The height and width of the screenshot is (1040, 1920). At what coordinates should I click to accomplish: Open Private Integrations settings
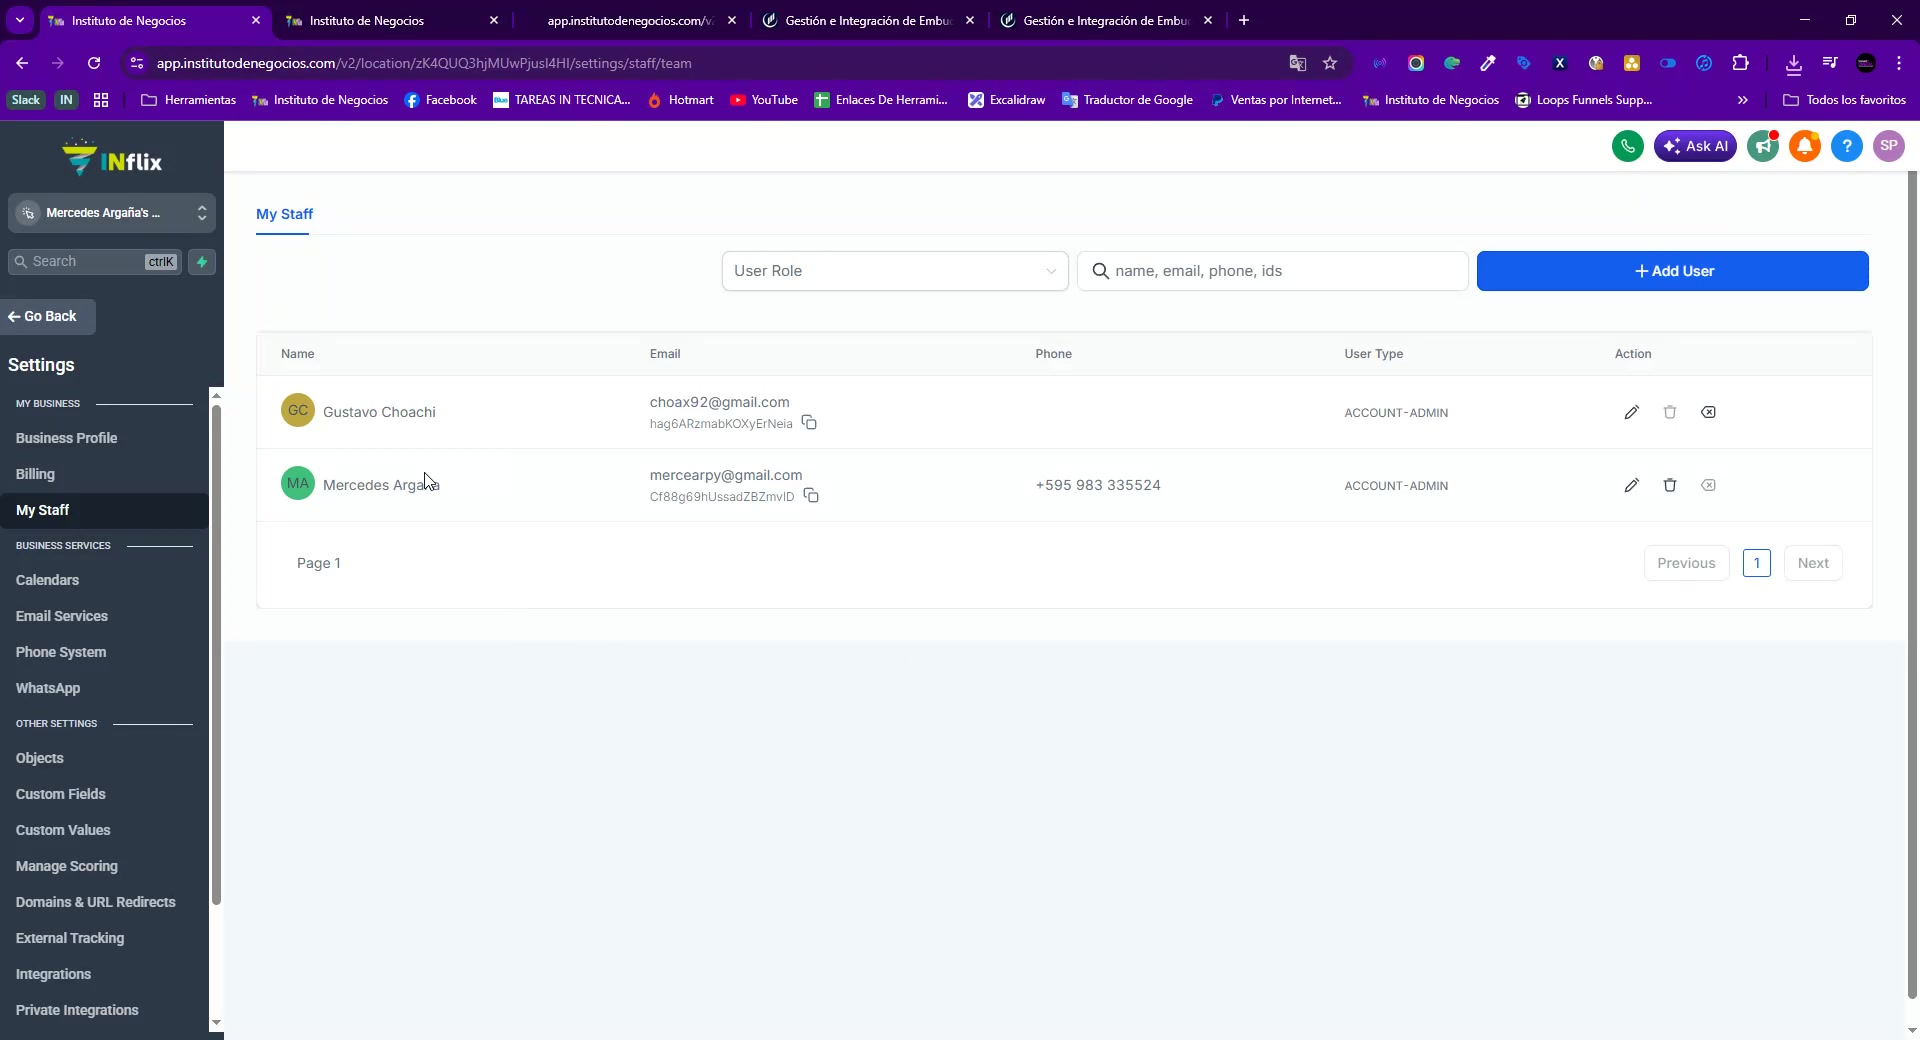(77, 1010)
